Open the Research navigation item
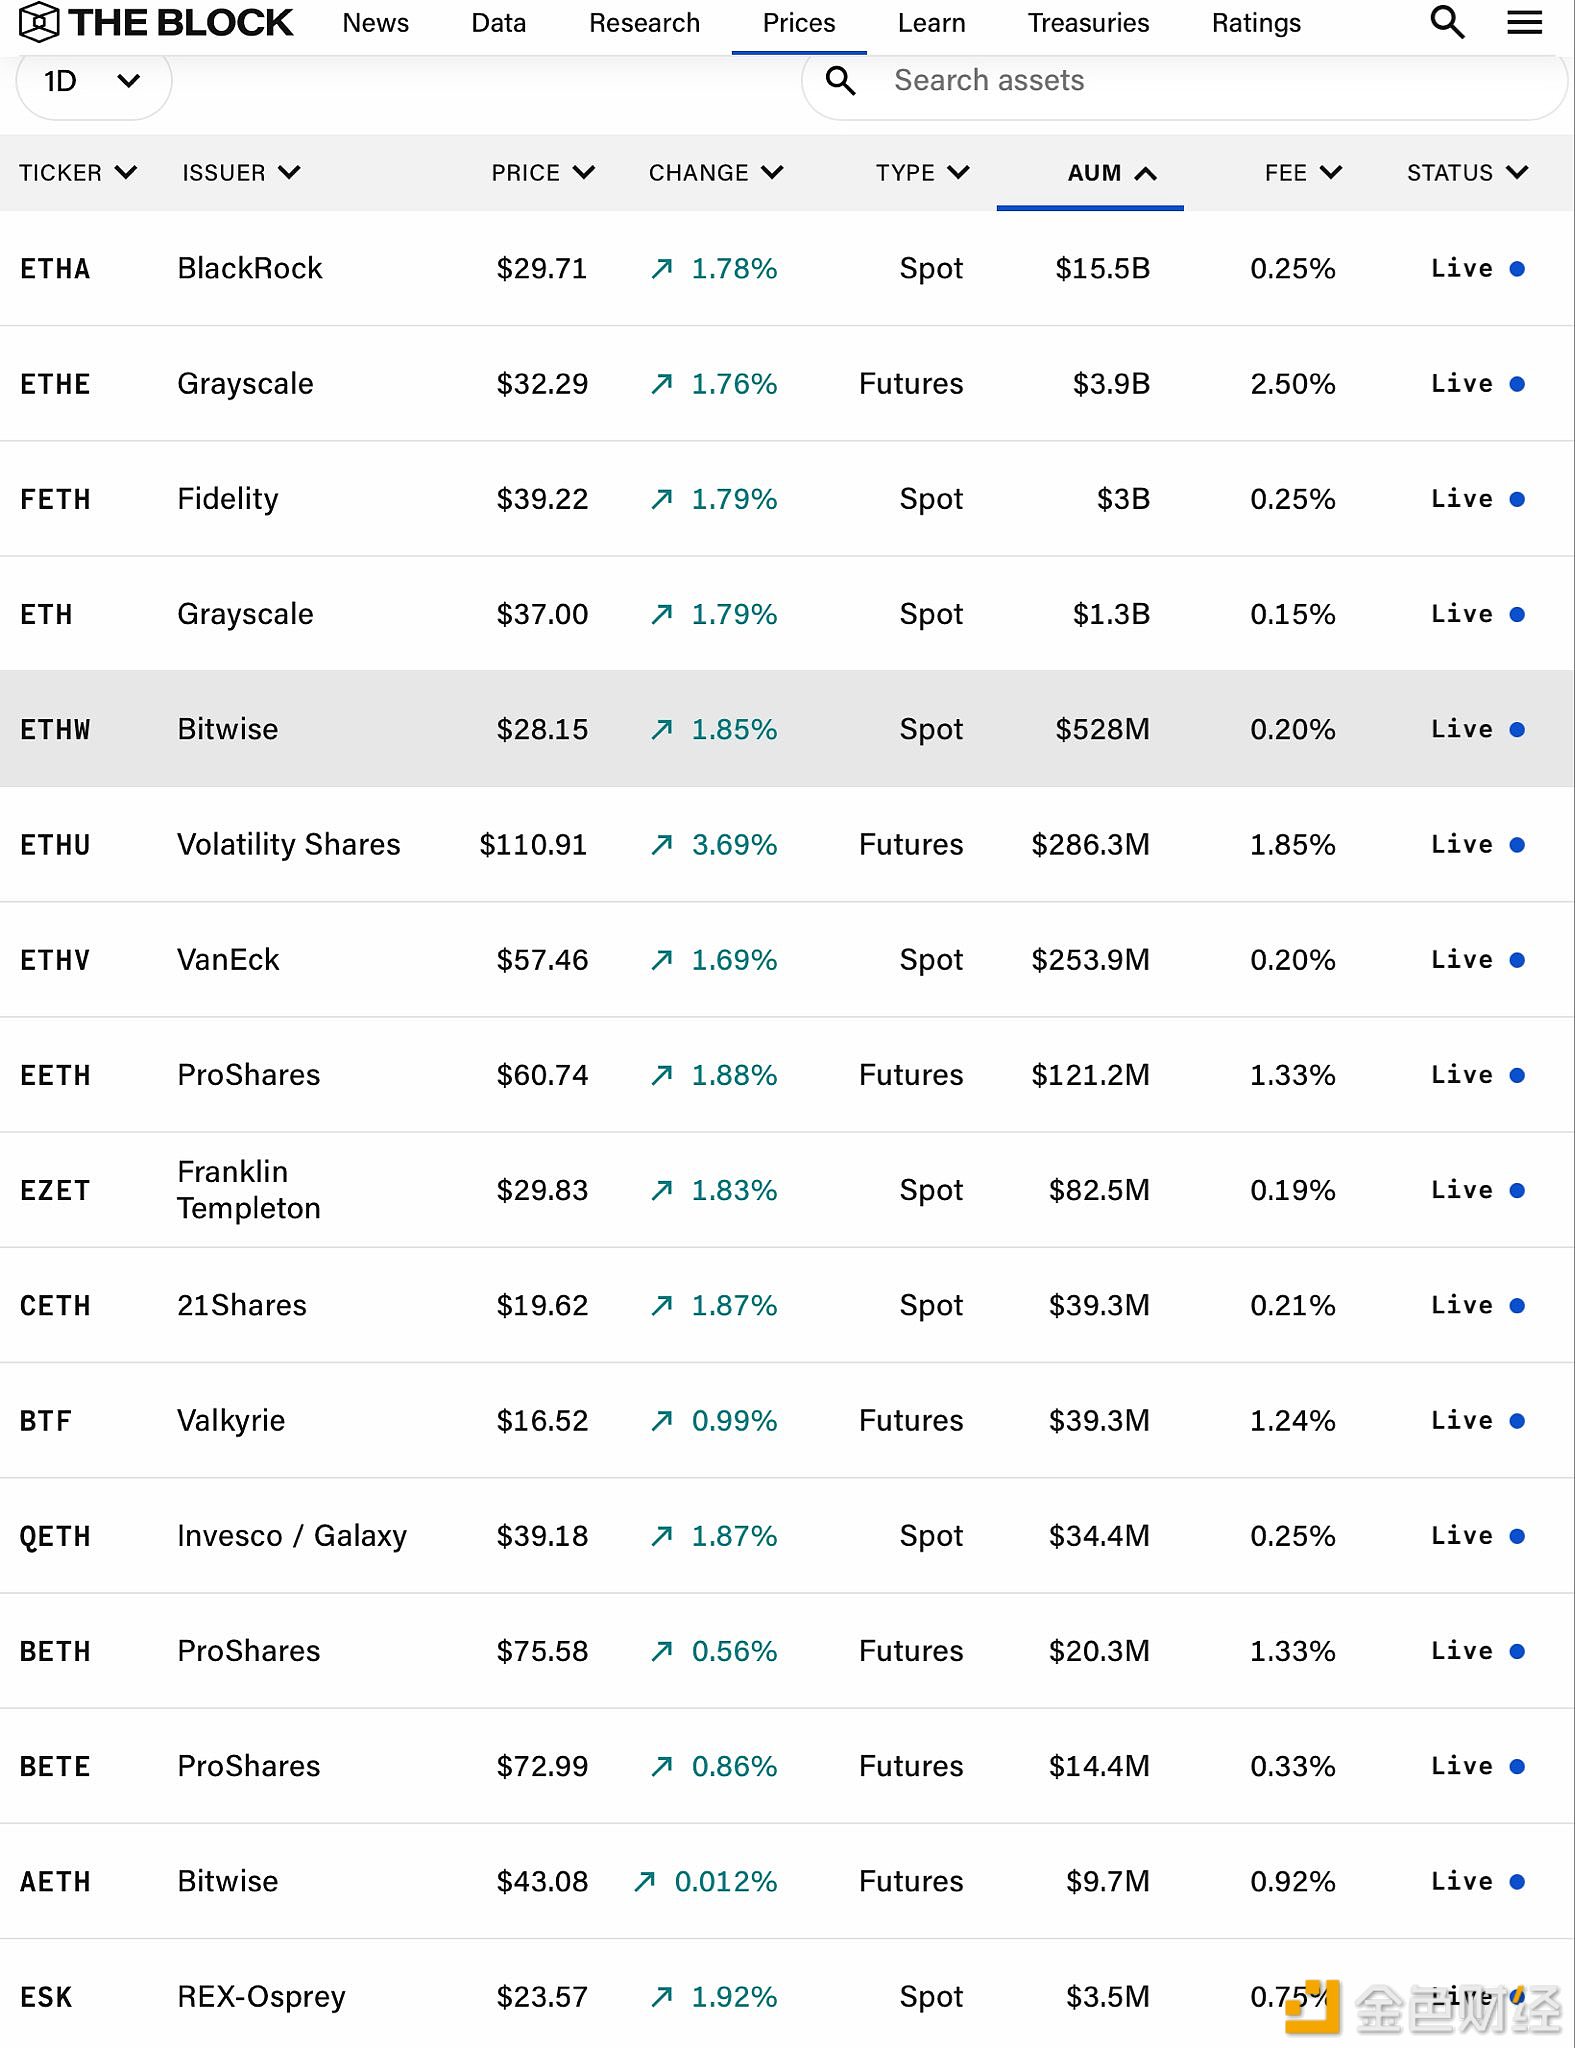The image size is (1575, 2048). 644,23
